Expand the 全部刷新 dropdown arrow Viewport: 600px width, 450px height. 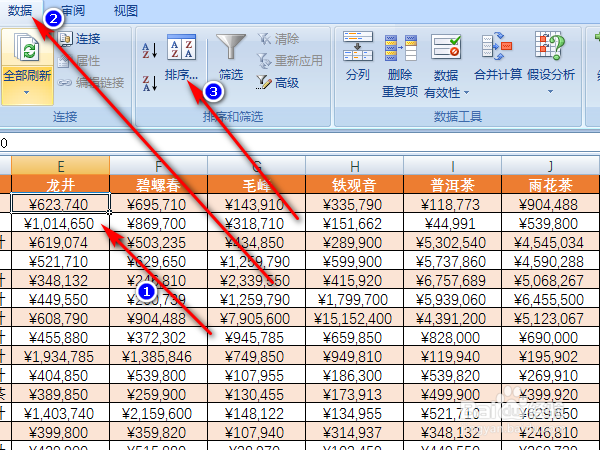26,93
